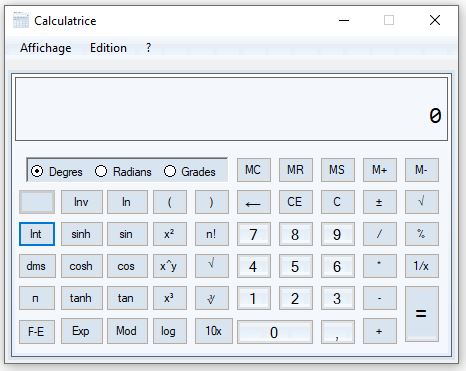Click the digit 6 key
Screen dimensions: 466x371
pyautogui.click(x=338, y=266)
